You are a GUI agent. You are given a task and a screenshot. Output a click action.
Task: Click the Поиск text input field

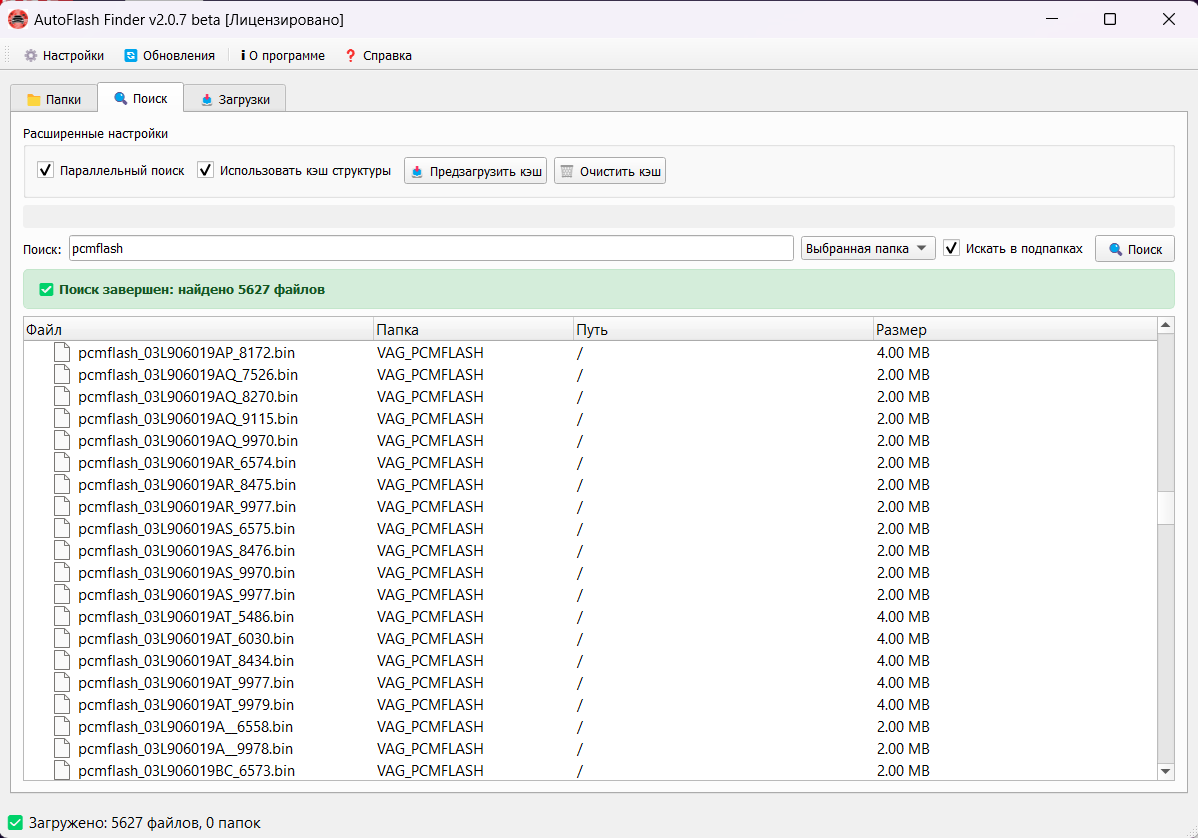[x=430, y=248]
